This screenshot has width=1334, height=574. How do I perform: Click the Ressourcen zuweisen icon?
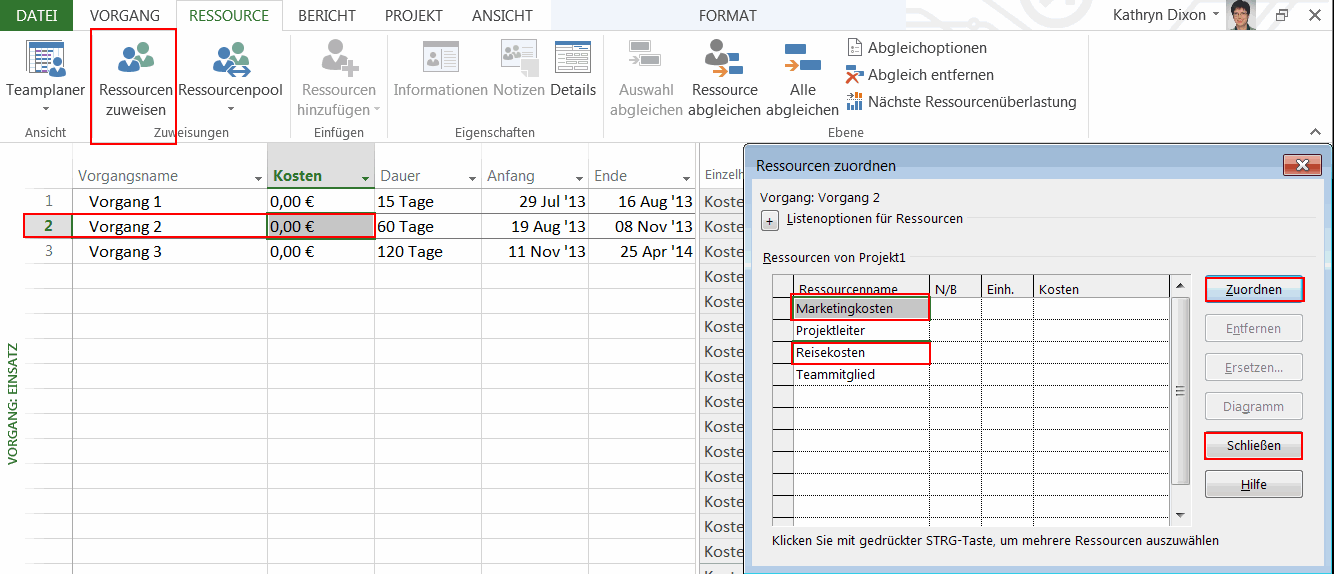pyautogui.click(x=135, y=60)
